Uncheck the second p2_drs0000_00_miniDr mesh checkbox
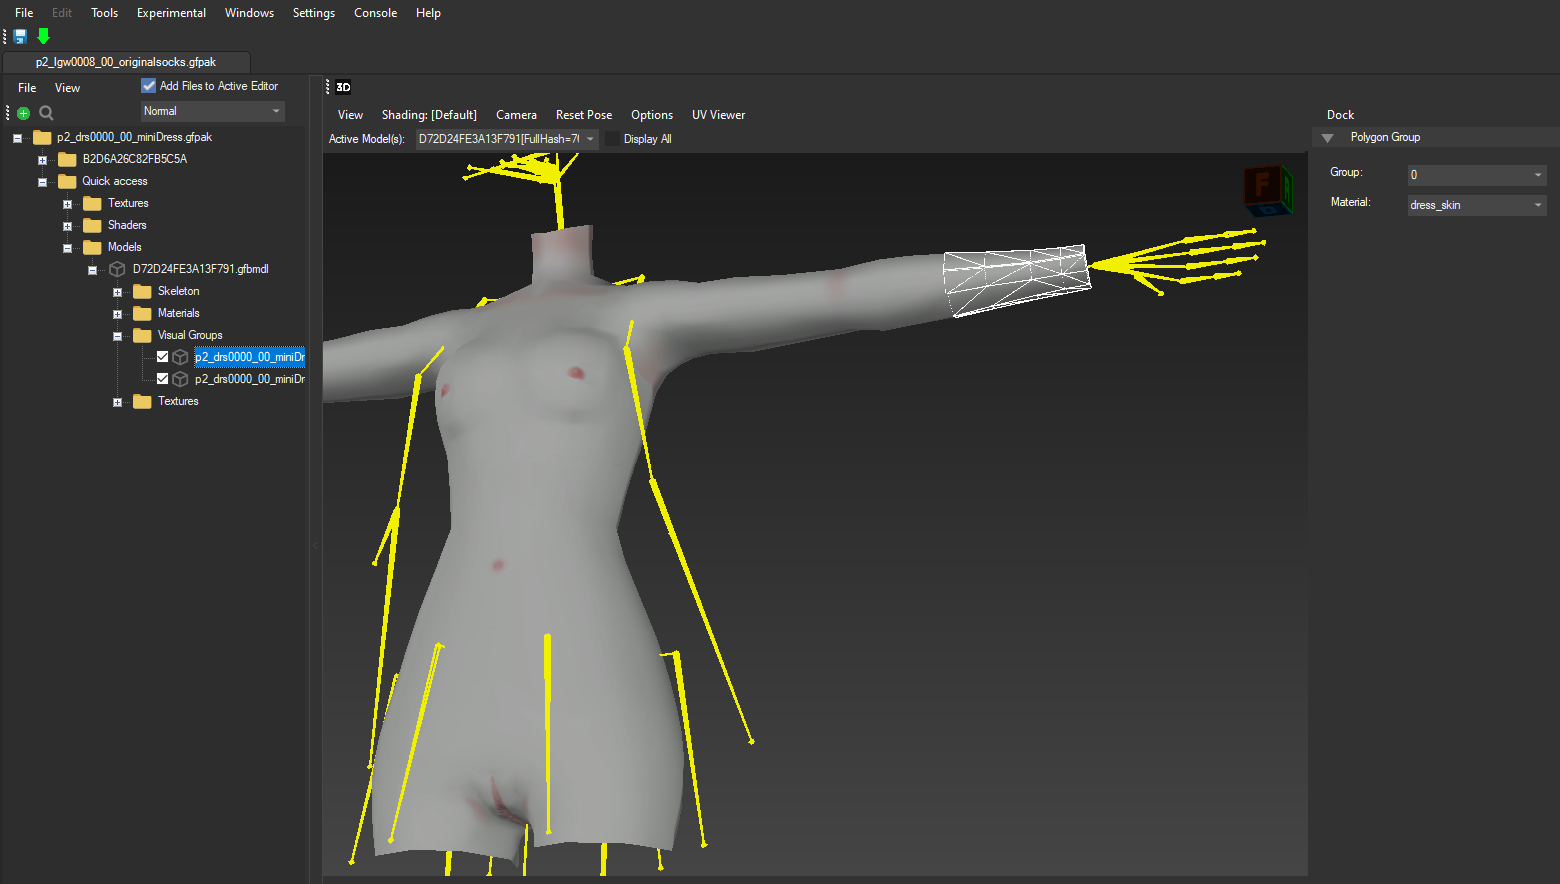This screenshot has height=884, width=1560. tap(162, 379)
